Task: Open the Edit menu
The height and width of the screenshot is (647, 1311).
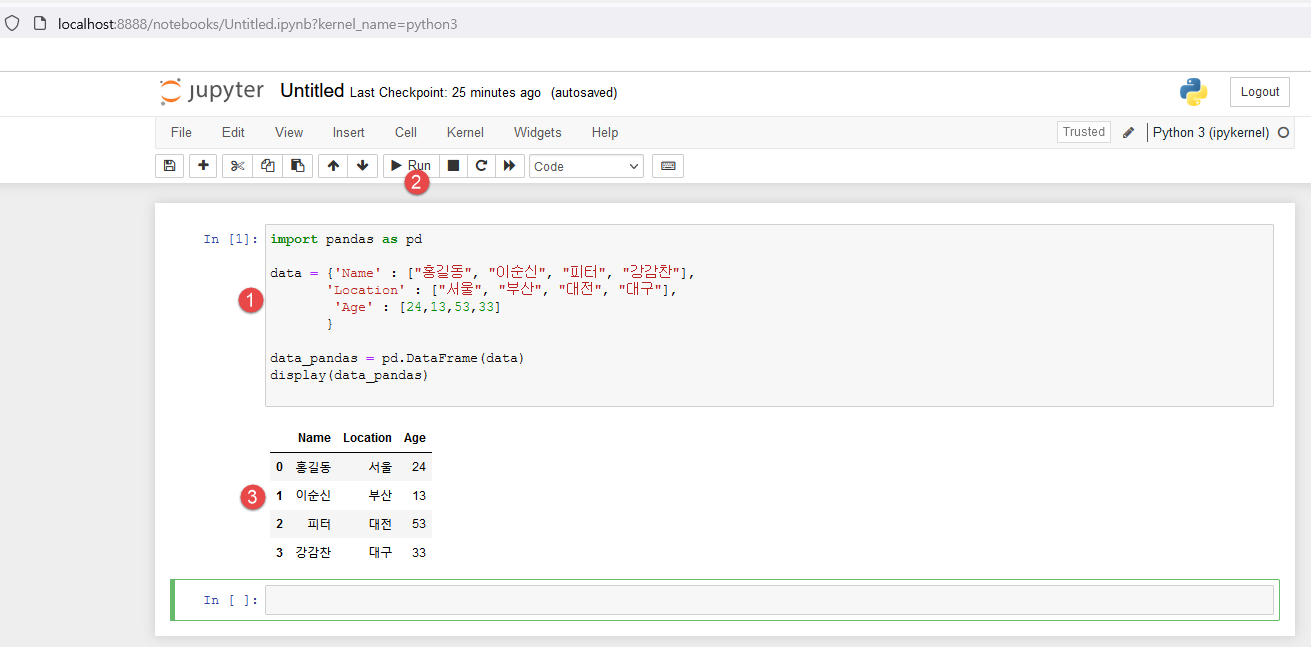Action: click(233, 132)
